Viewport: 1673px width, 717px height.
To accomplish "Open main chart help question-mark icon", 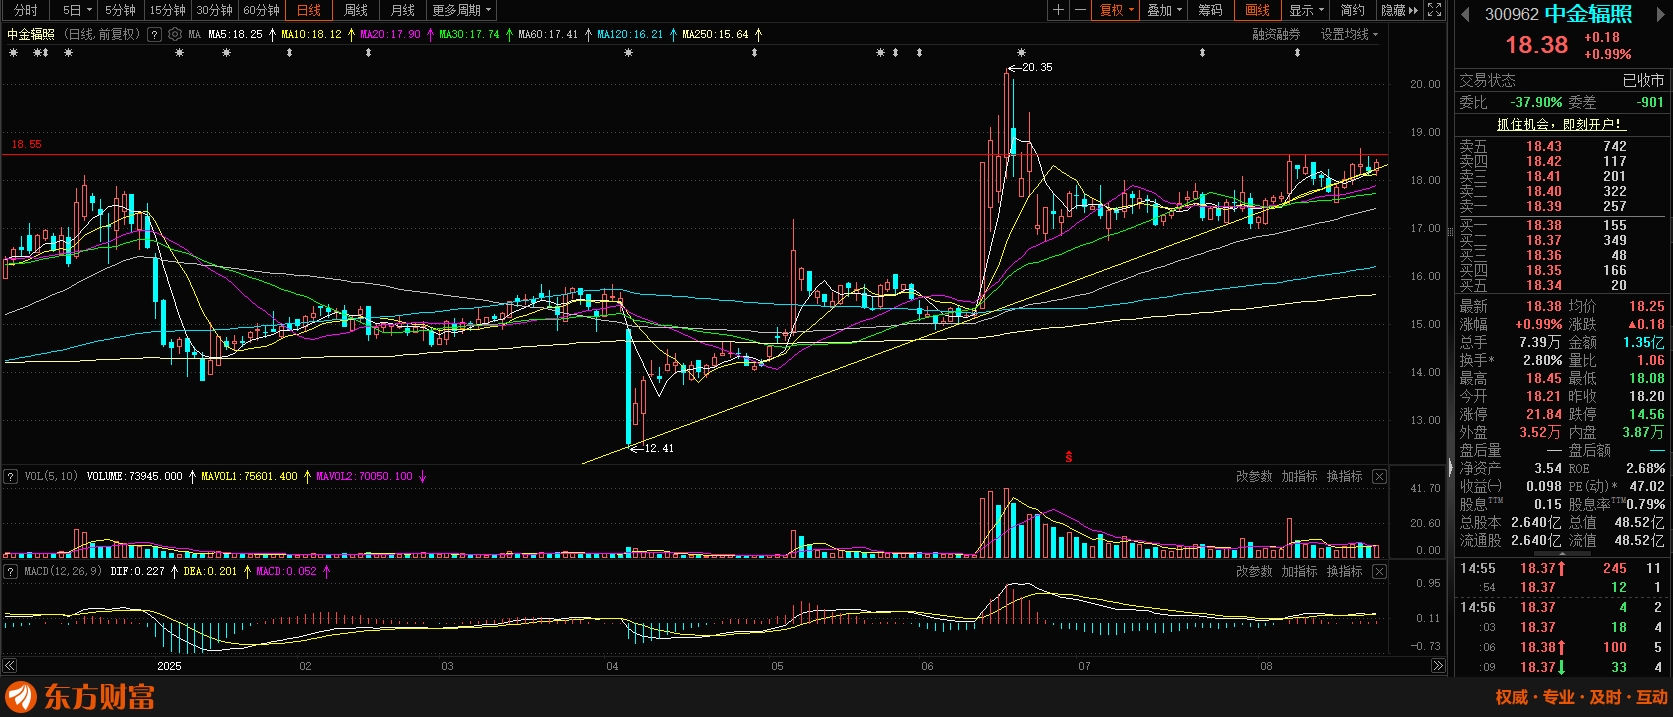I will pyautogui.click(x=154, y=34).
